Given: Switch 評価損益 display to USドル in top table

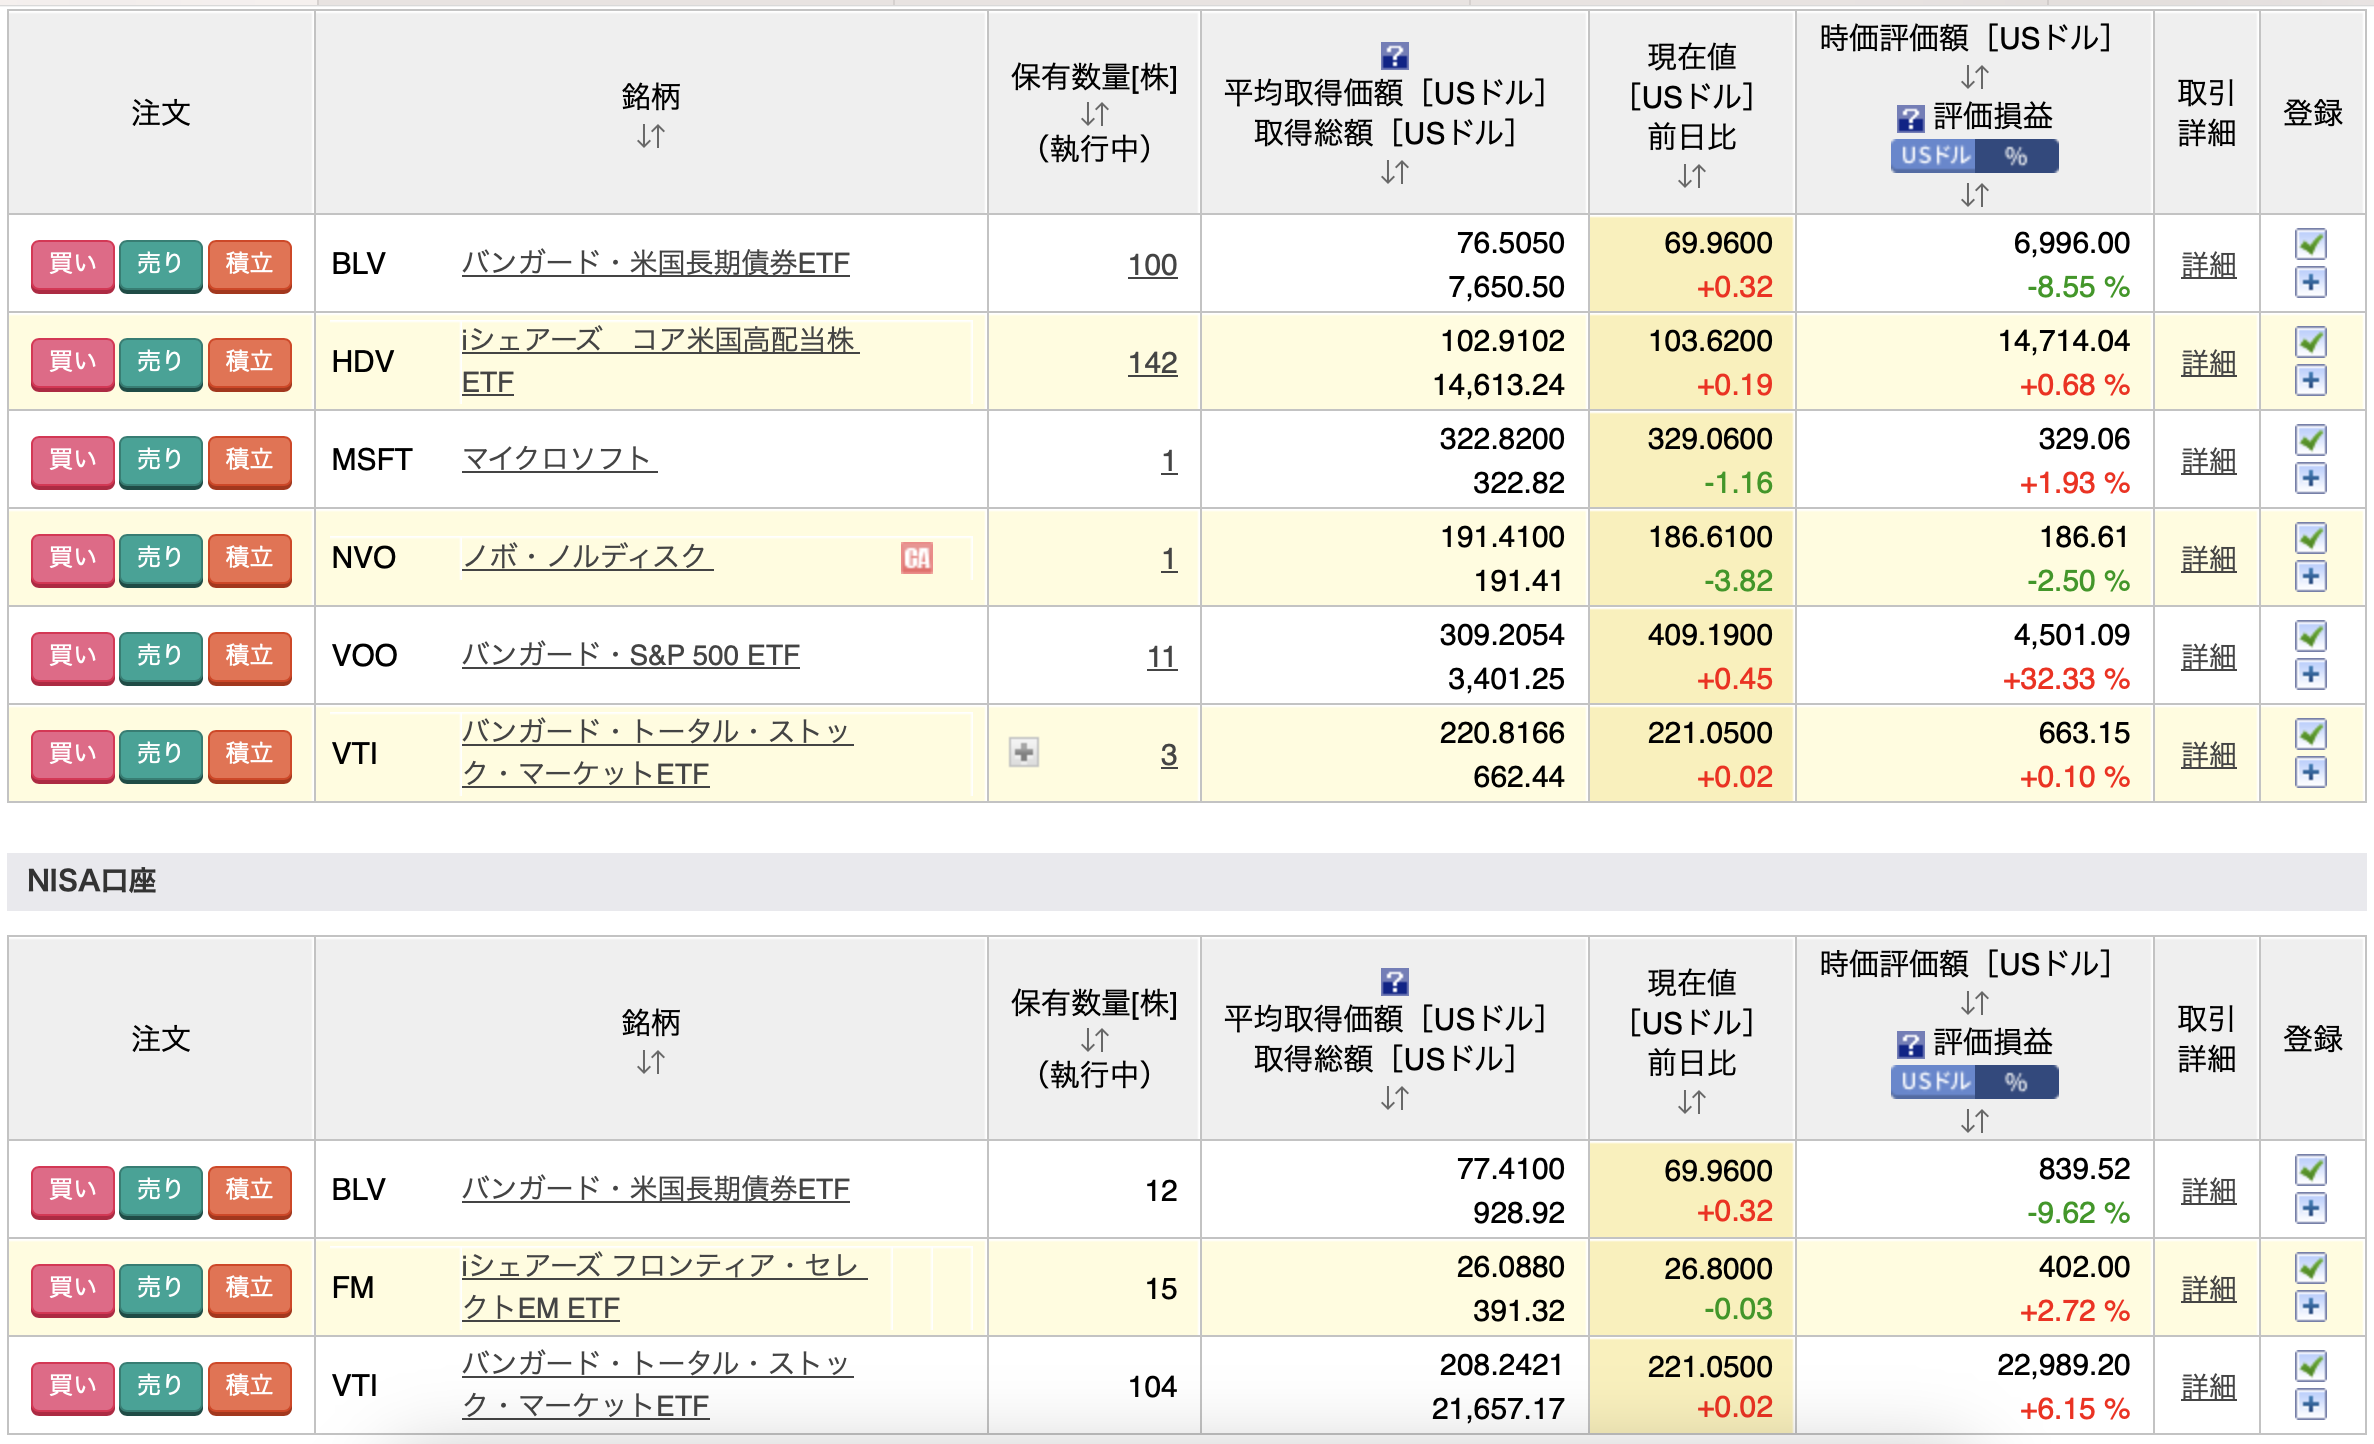Looking at the screenshot, I should 1935,156.
